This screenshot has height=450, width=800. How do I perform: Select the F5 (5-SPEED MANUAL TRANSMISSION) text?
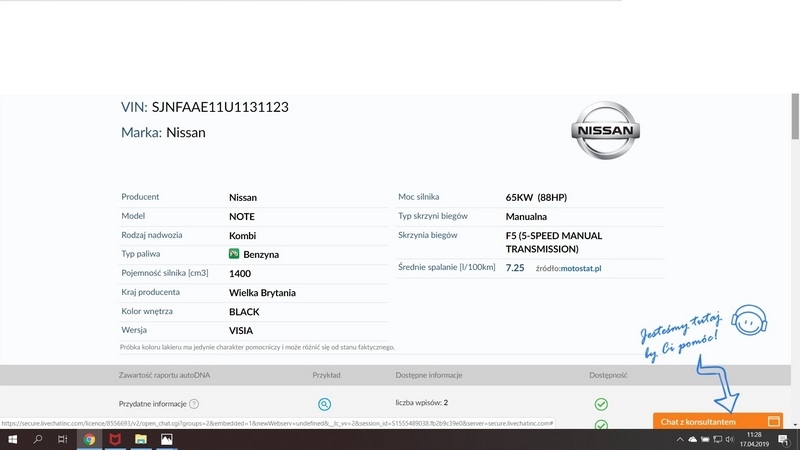coord(554,242)
